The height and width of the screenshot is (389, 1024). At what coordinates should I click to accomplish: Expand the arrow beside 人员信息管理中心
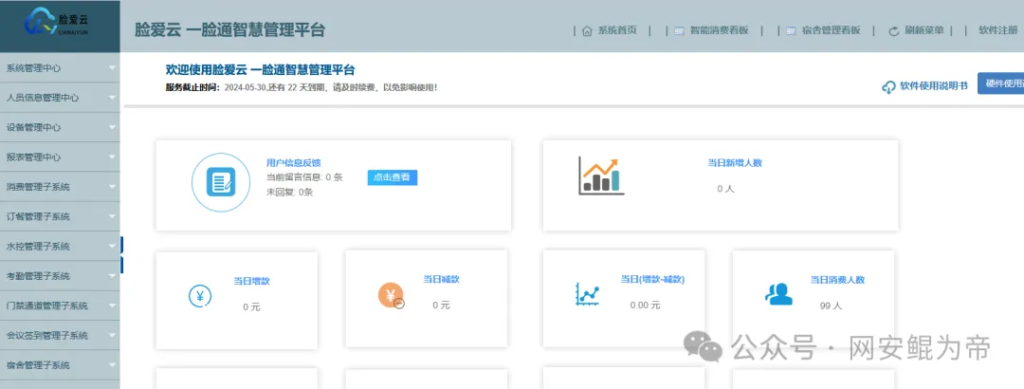pos(112,97)
